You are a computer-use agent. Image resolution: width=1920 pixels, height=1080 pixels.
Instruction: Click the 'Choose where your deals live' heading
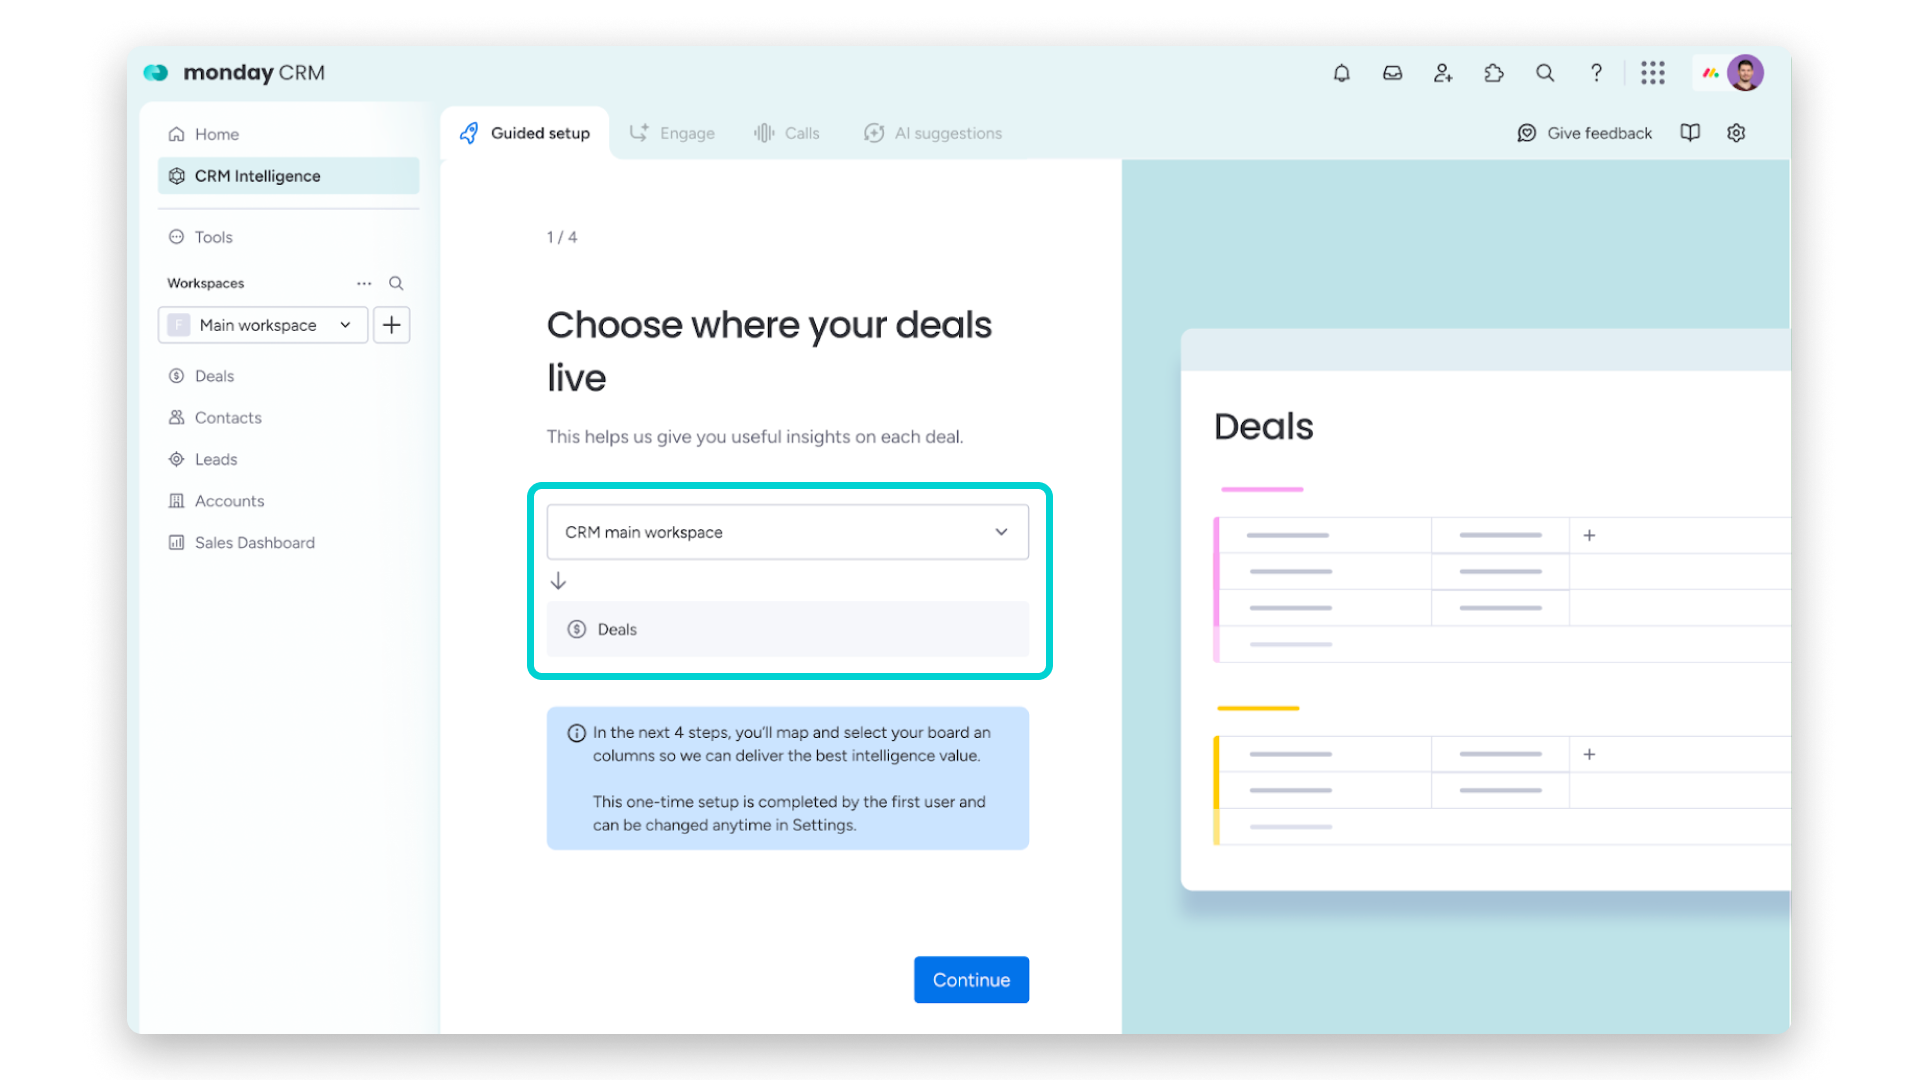pos(769,351)
